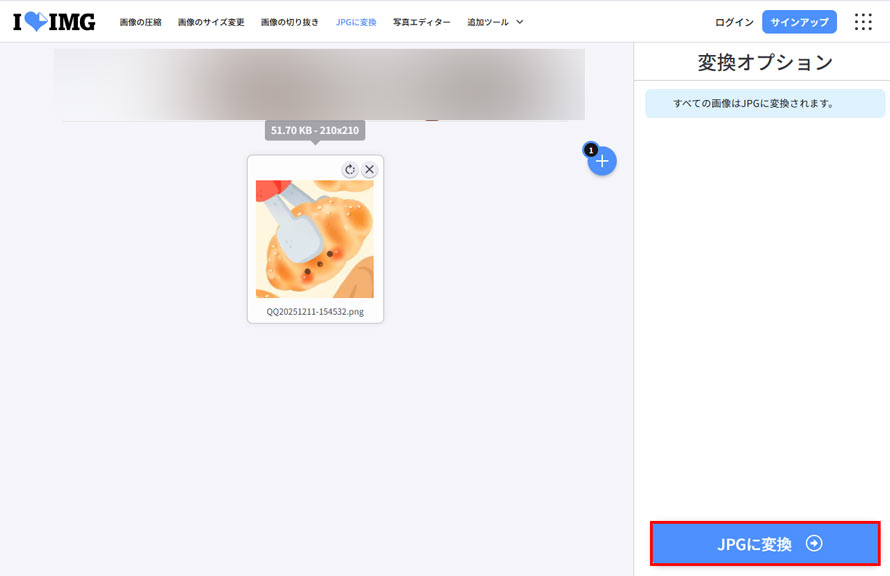
Task: Click the 変換オプション heading
Action: point(765,62)
